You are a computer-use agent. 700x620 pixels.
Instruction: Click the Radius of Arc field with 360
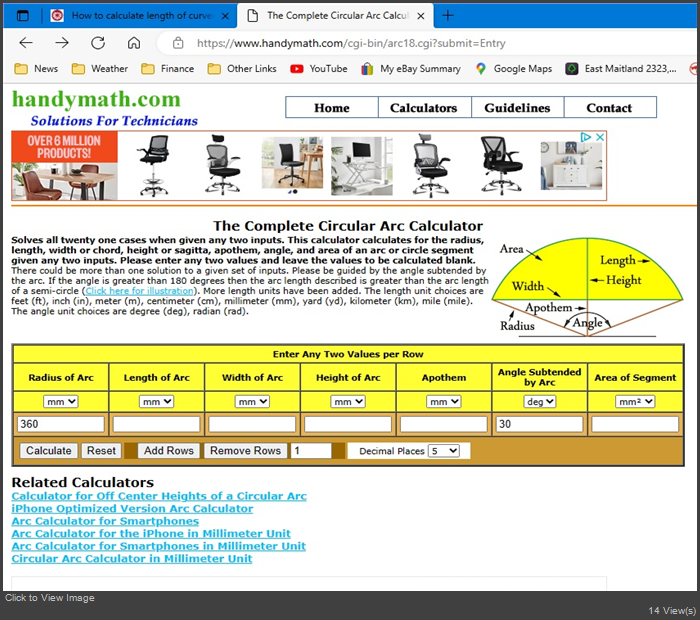coord(61,424)
